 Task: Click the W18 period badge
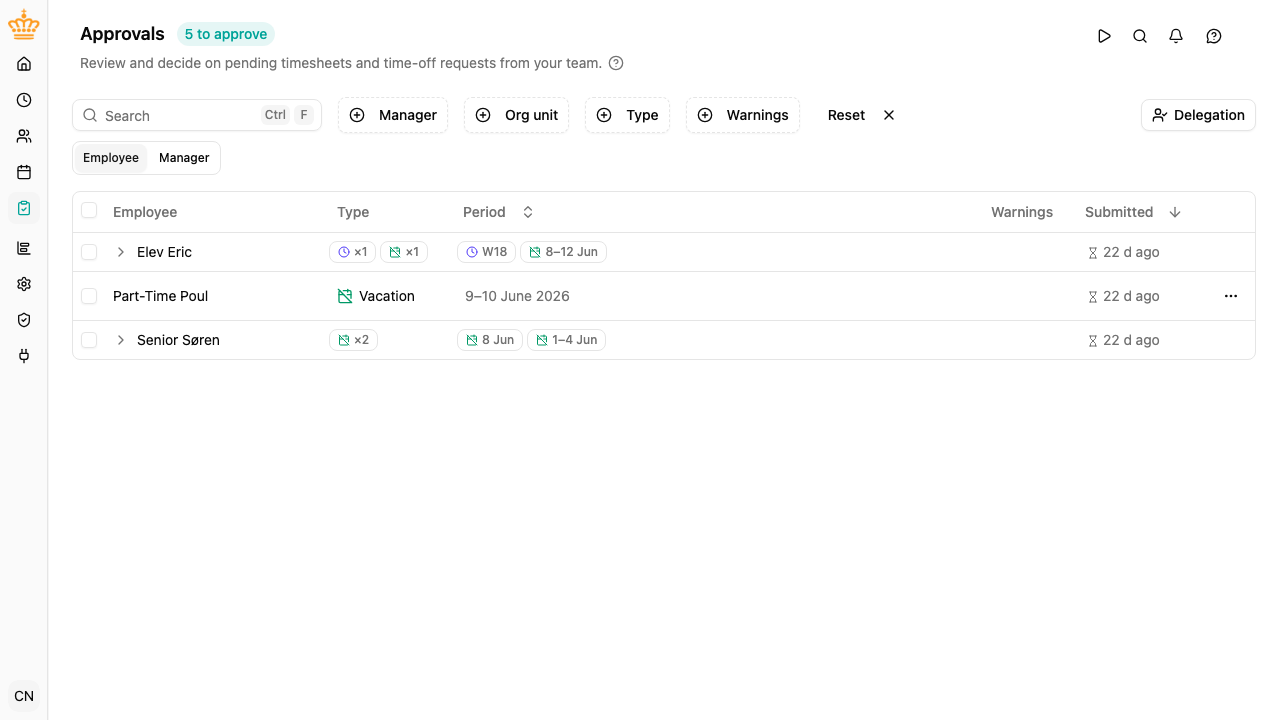(x=486, y=252)
